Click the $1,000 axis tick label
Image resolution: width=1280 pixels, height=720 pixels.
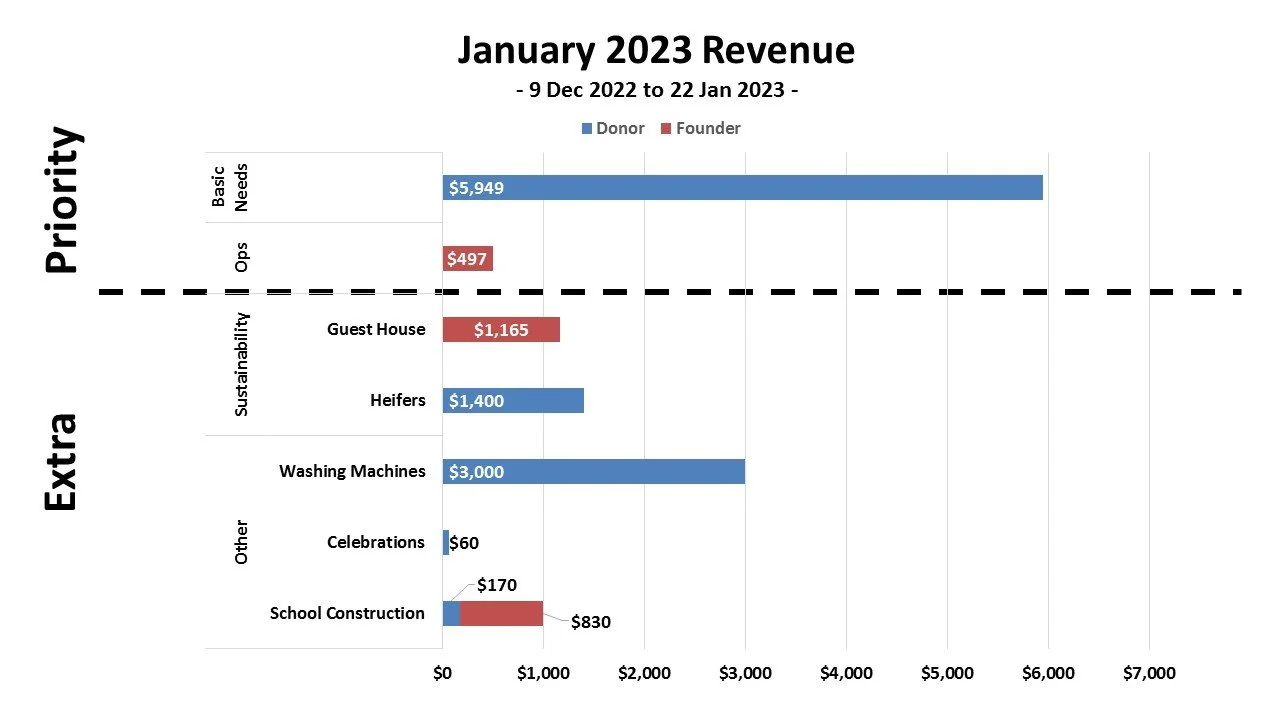point(543,673)
